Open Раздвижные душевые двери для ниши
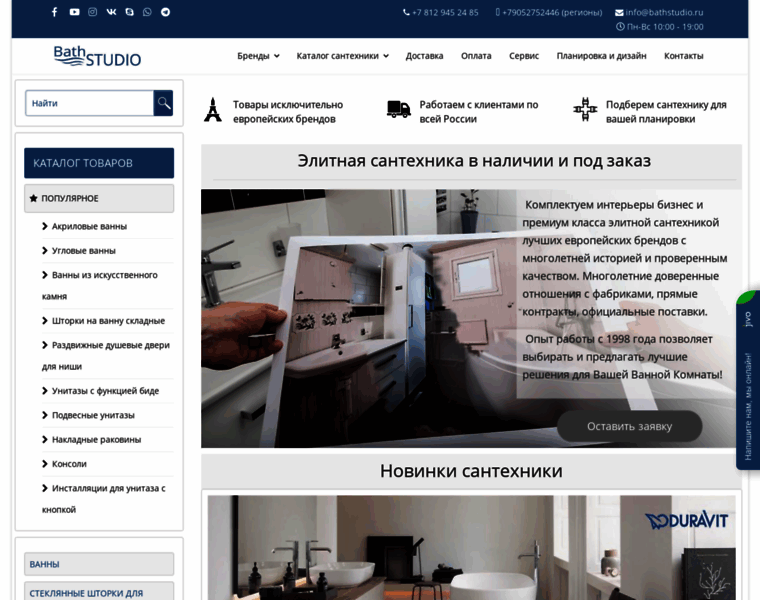Screen dimensions: 760x600 [106, 355]
